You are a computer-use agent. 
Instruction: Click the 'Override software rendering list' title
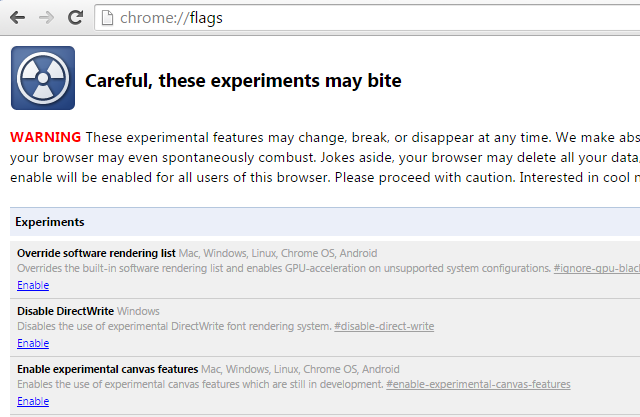click(x=96, y=253)
